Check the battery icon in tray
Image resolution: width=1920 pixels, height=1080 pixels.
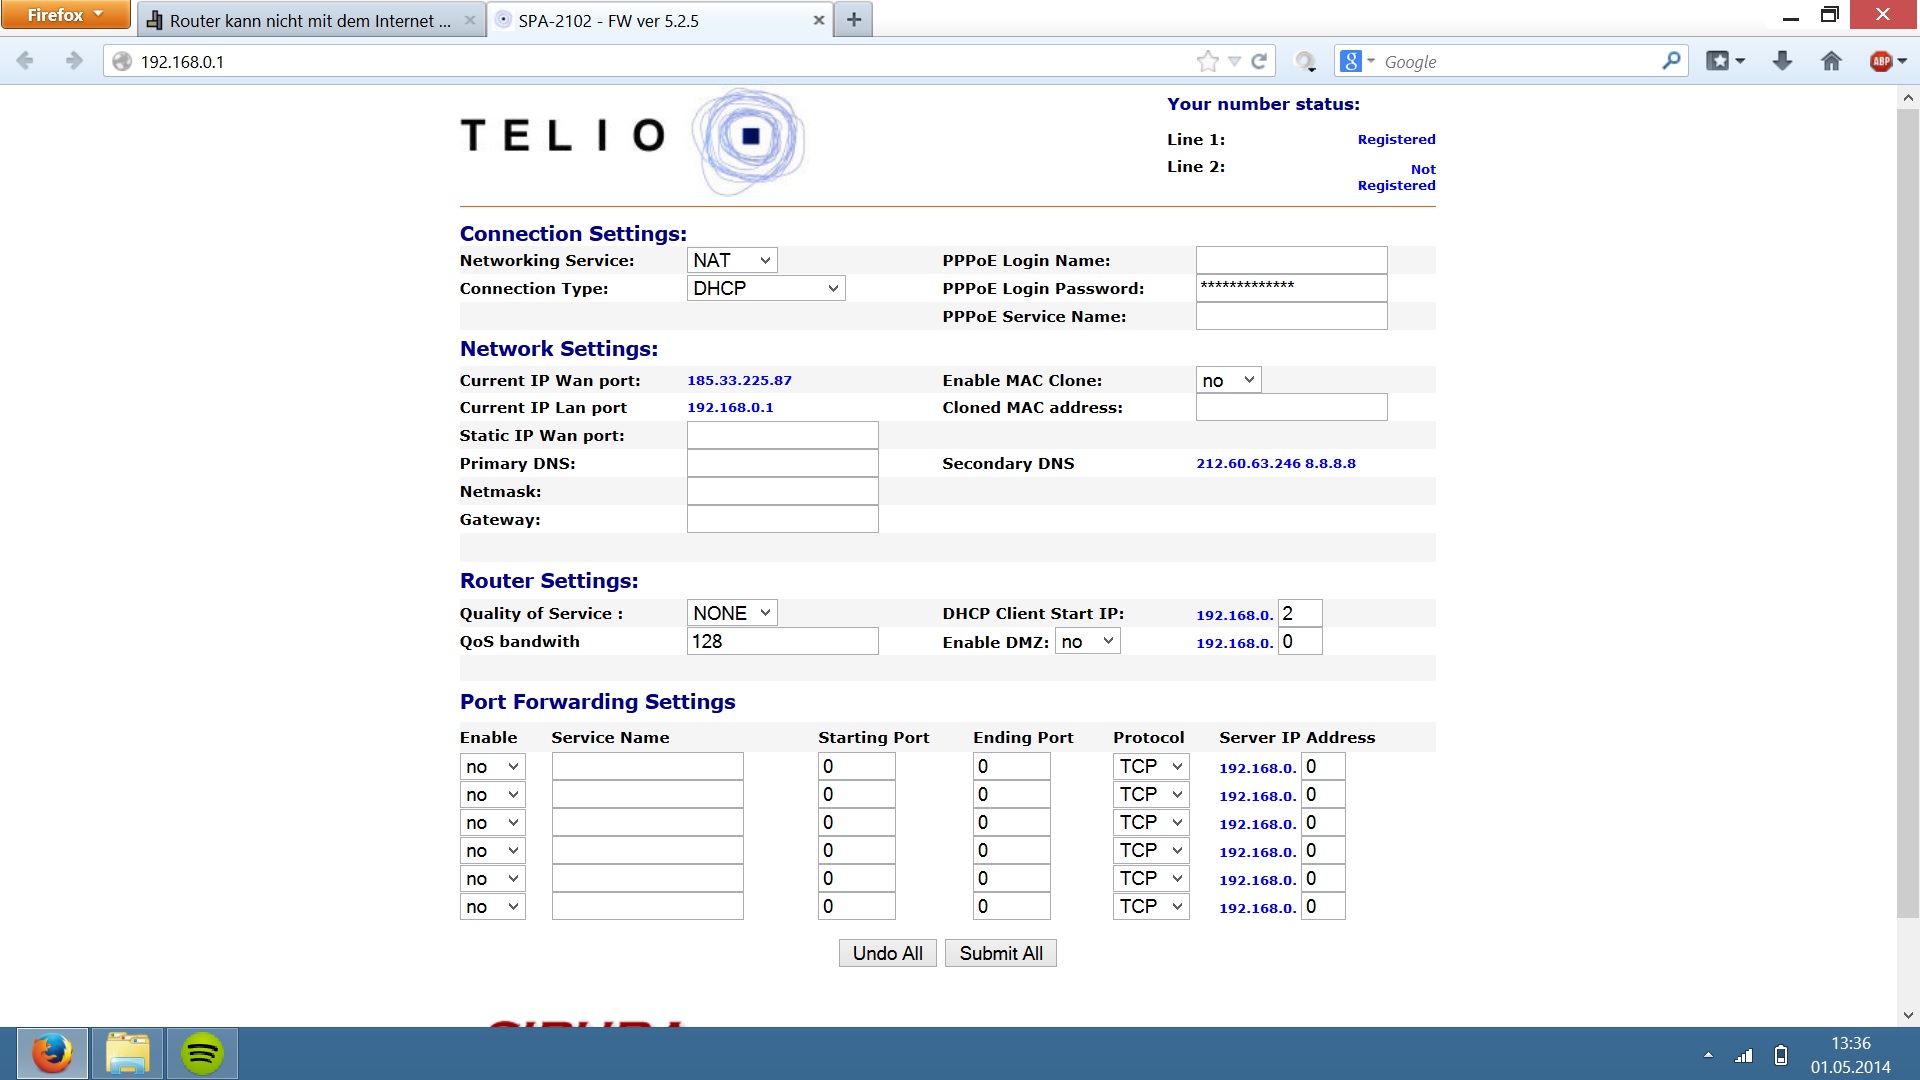(1781, 1055)
